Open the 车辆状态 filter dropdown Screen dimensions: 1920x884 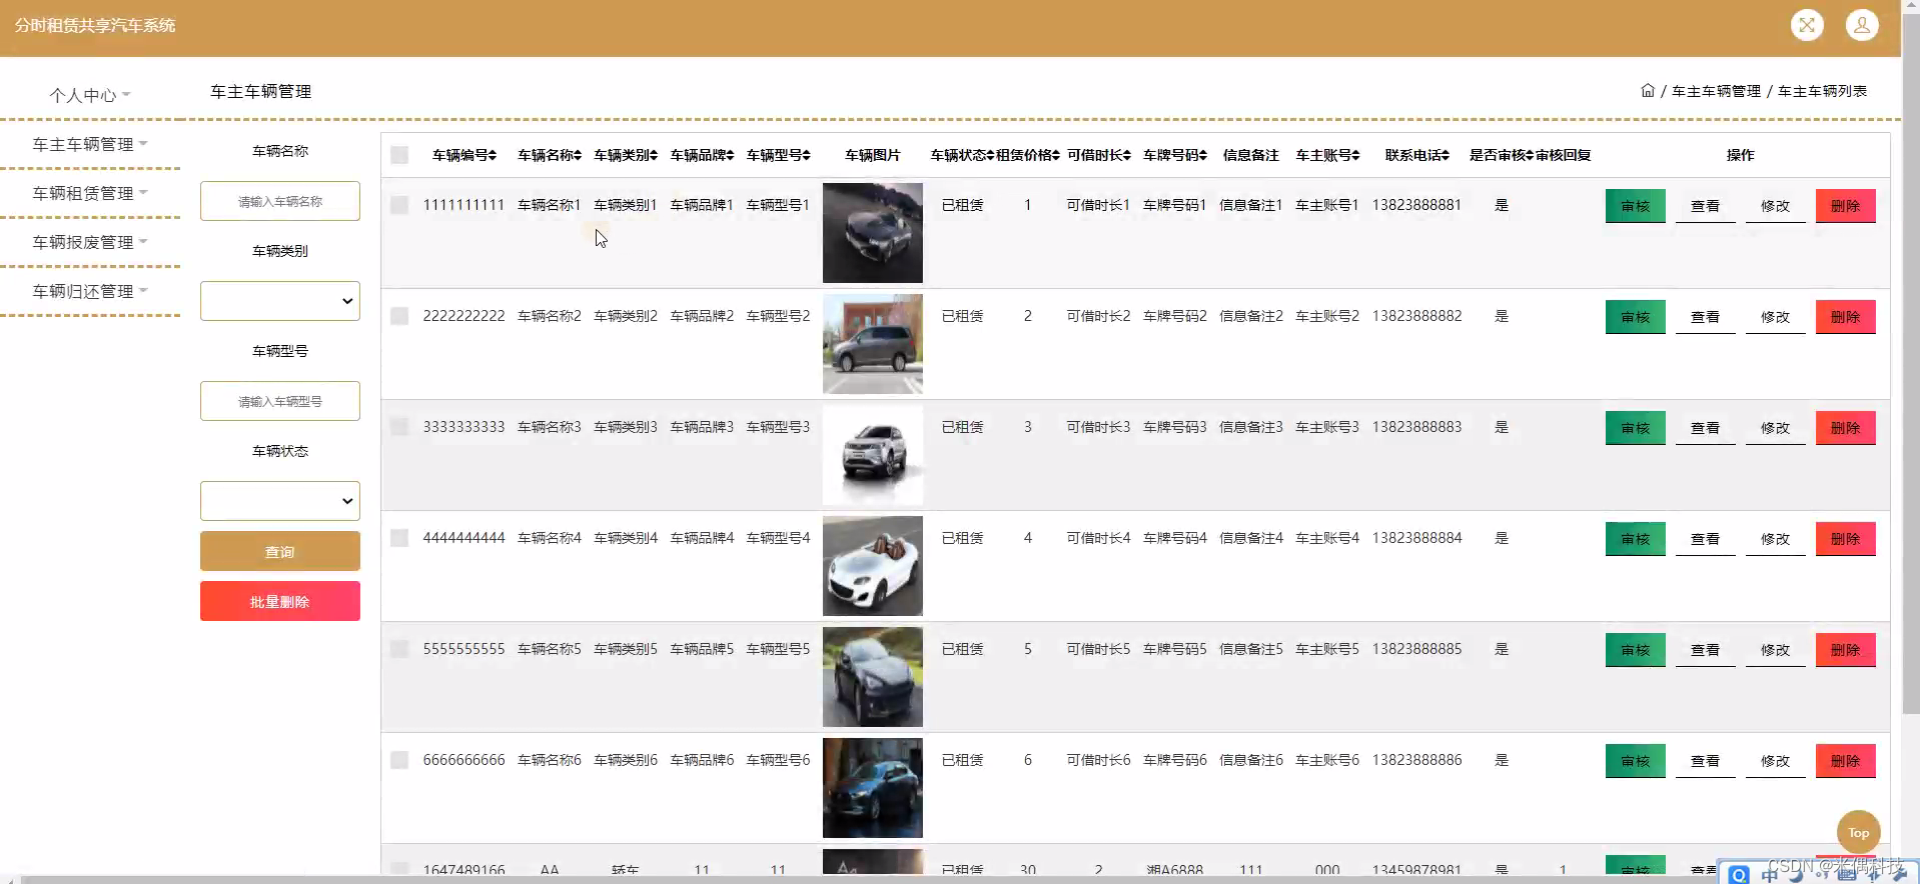pyautogui.click(x=280, y=501)
